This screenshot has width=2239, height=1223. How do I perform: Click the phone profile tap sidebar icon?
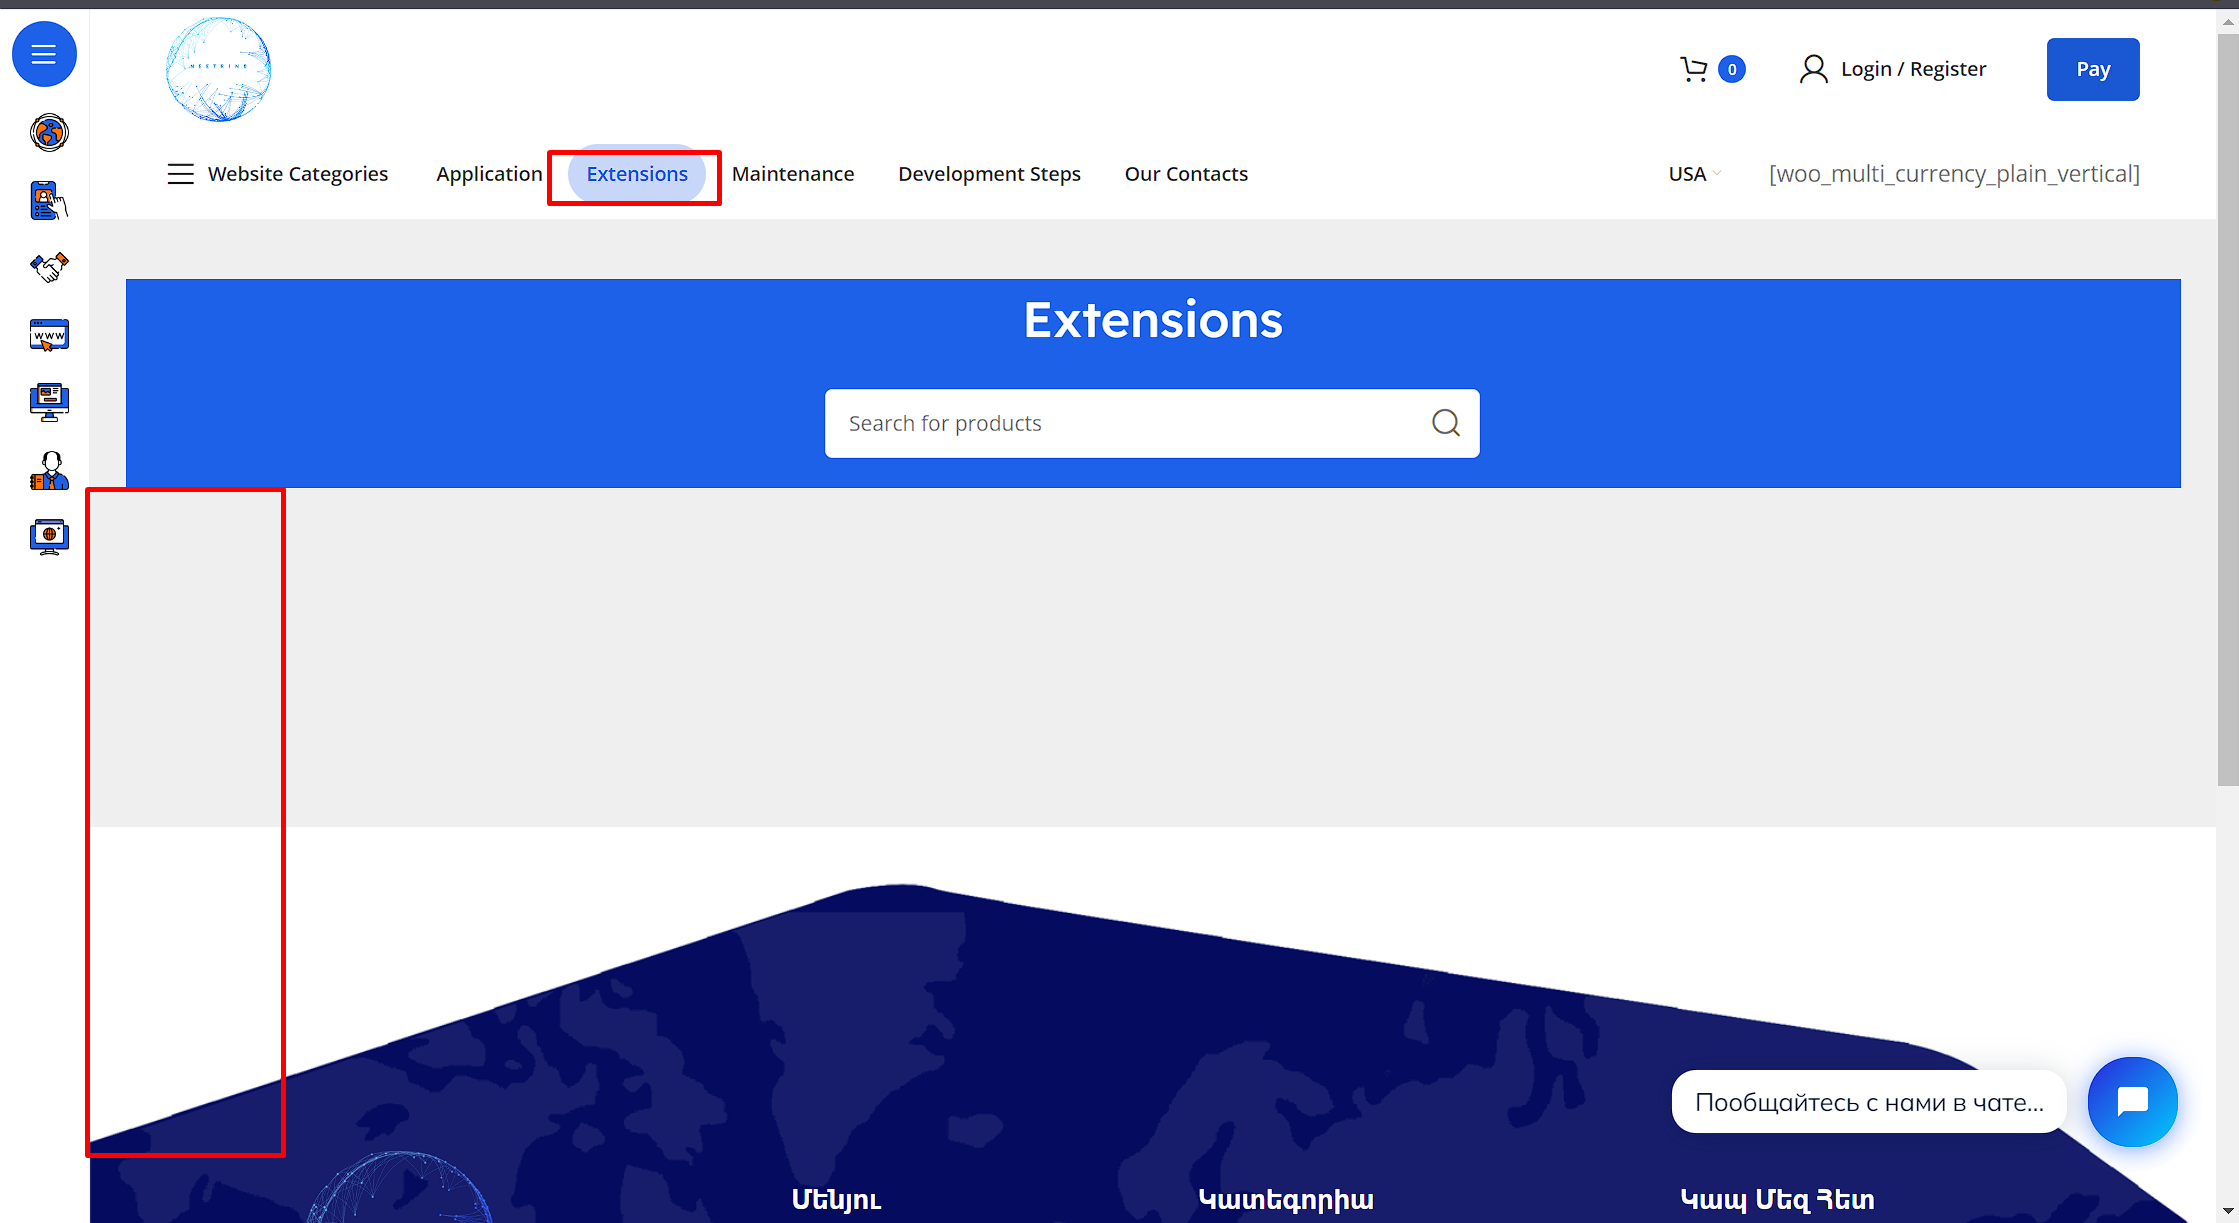pyautogui.click(x=49, y=200)
